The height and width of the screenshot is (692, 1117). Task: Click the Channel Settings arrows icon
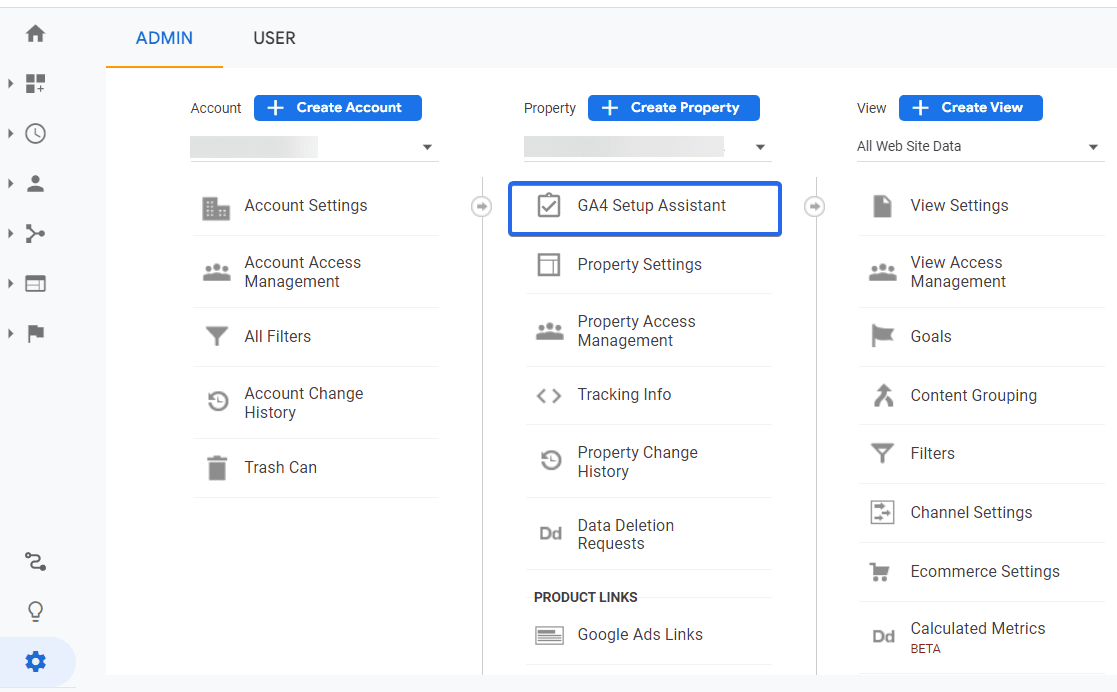click(x=882, y=512)
